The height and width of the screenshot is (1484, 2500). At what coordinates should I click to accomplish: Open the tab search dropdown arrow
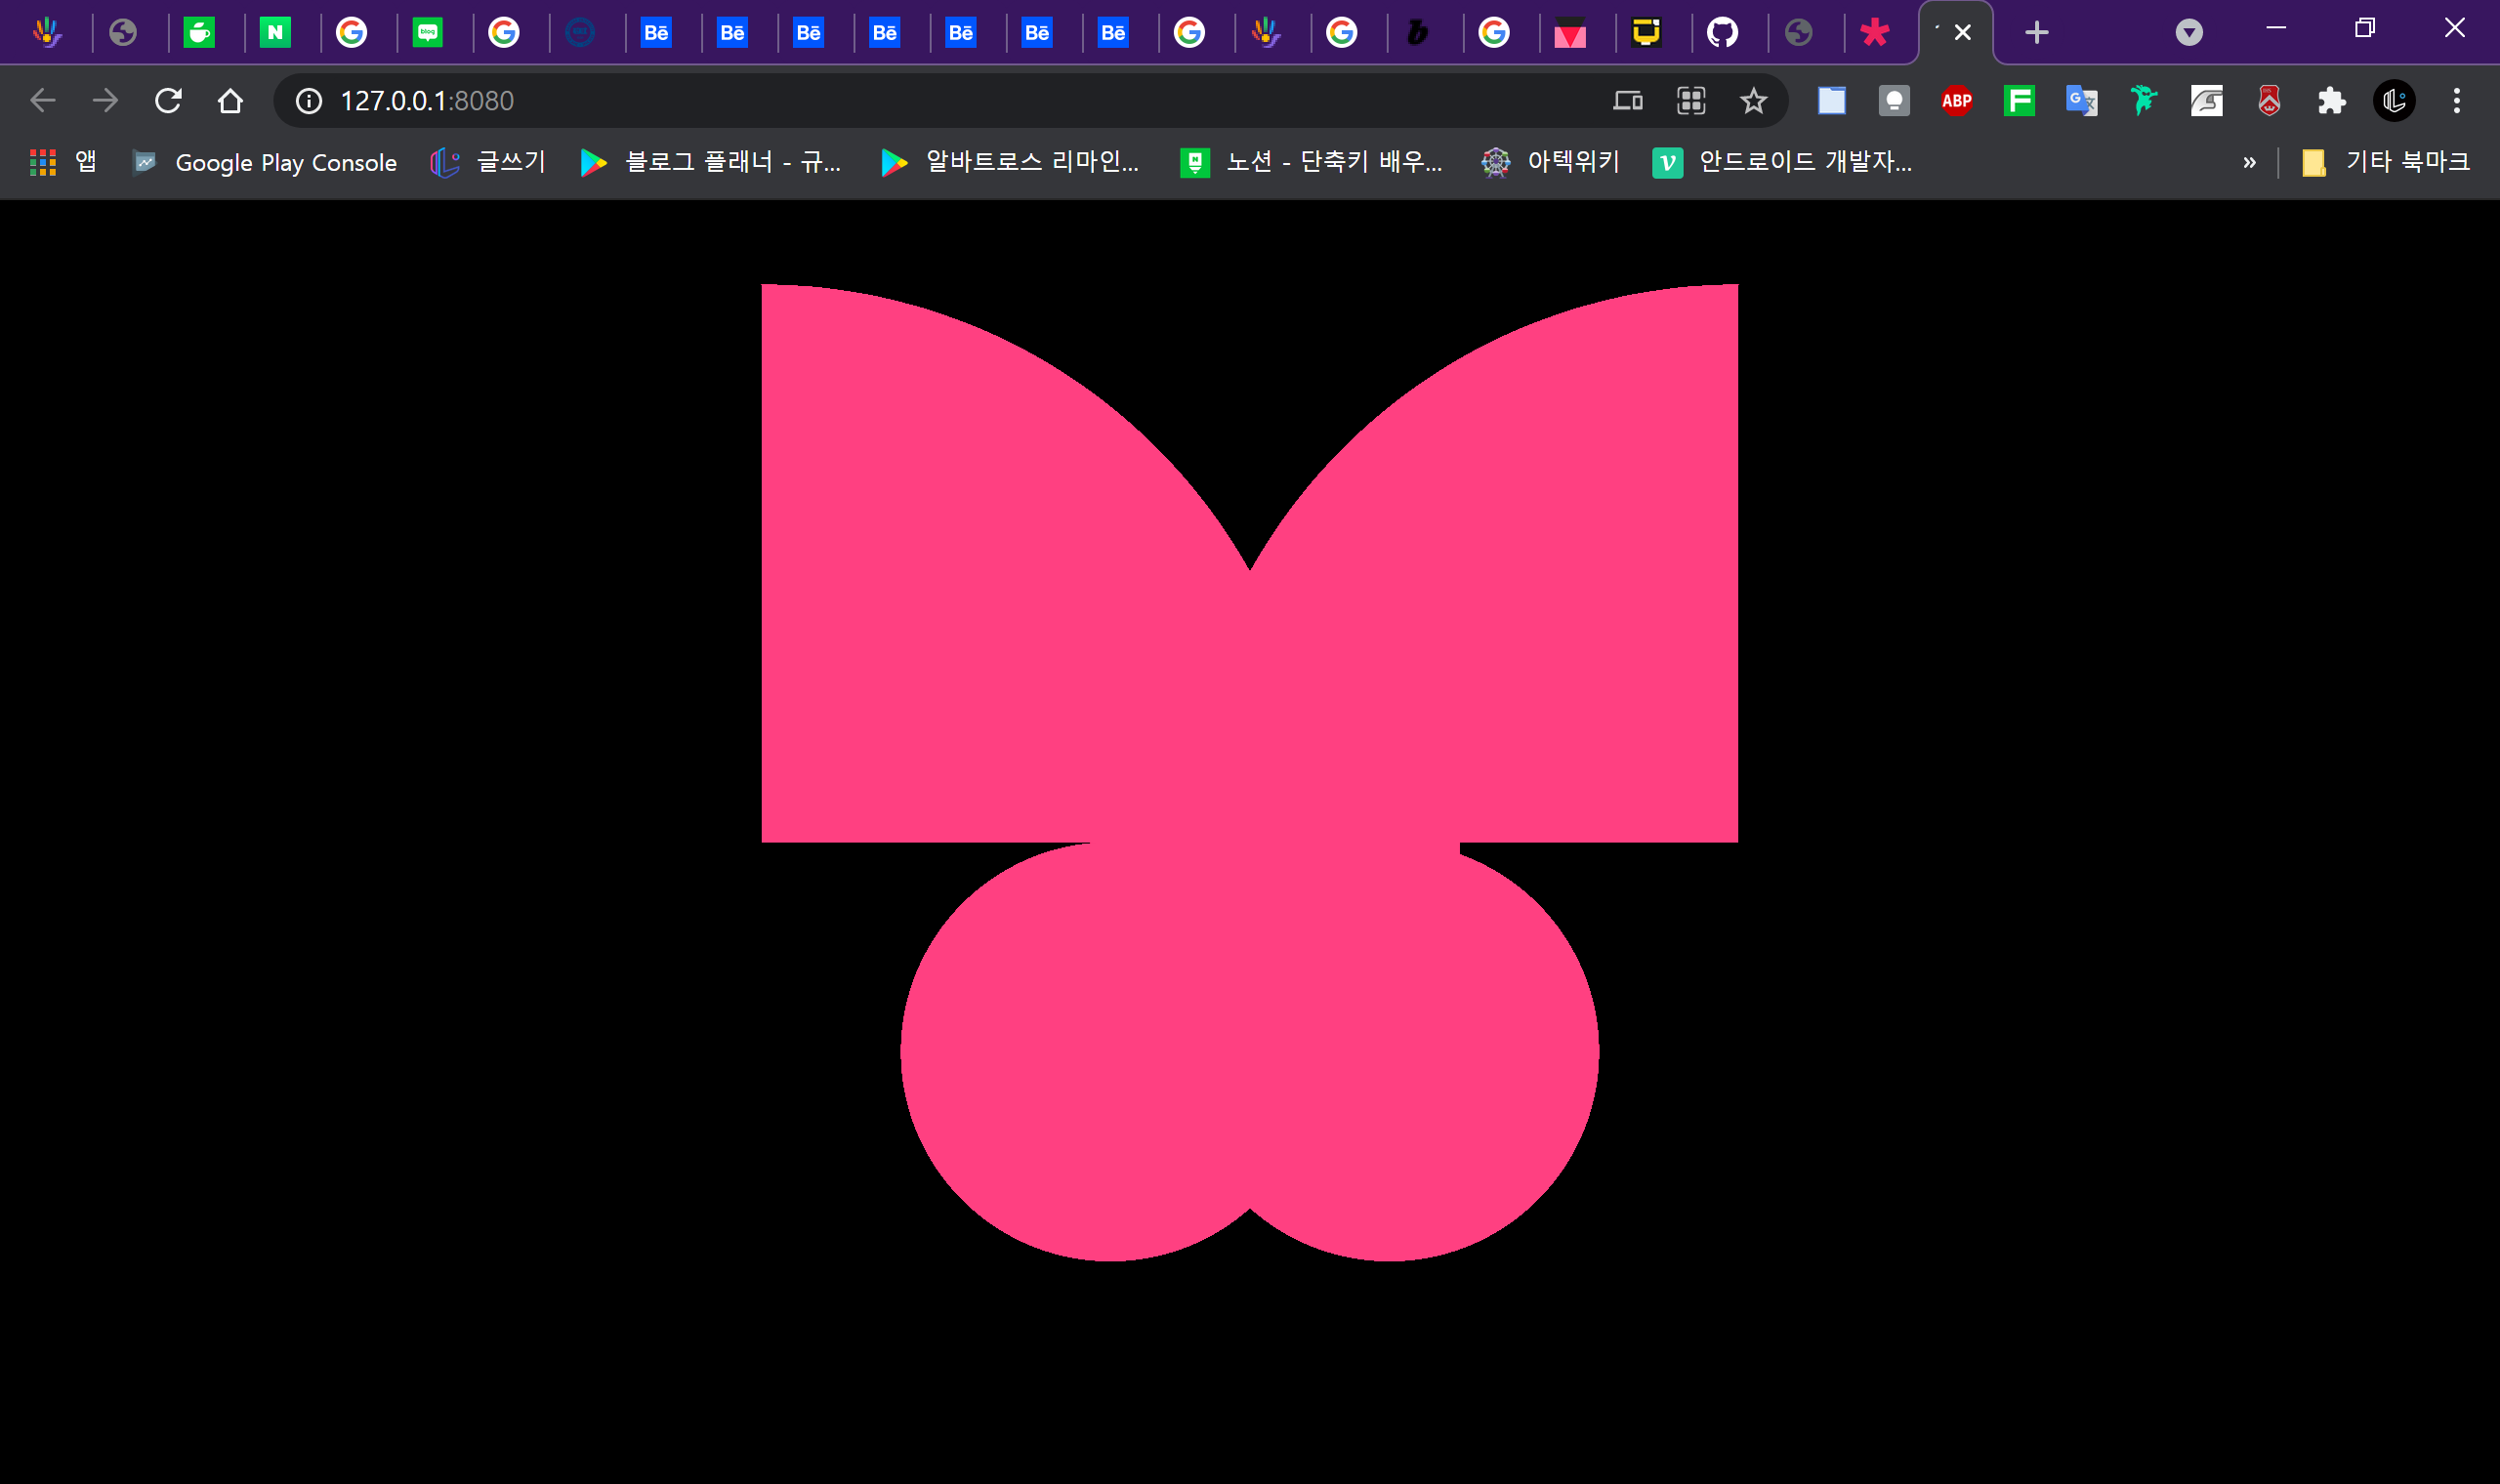click(x=2189, y=33)
